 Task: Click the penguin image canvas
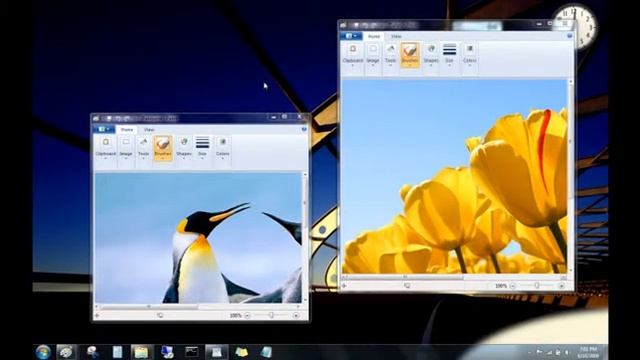(198, 238)
